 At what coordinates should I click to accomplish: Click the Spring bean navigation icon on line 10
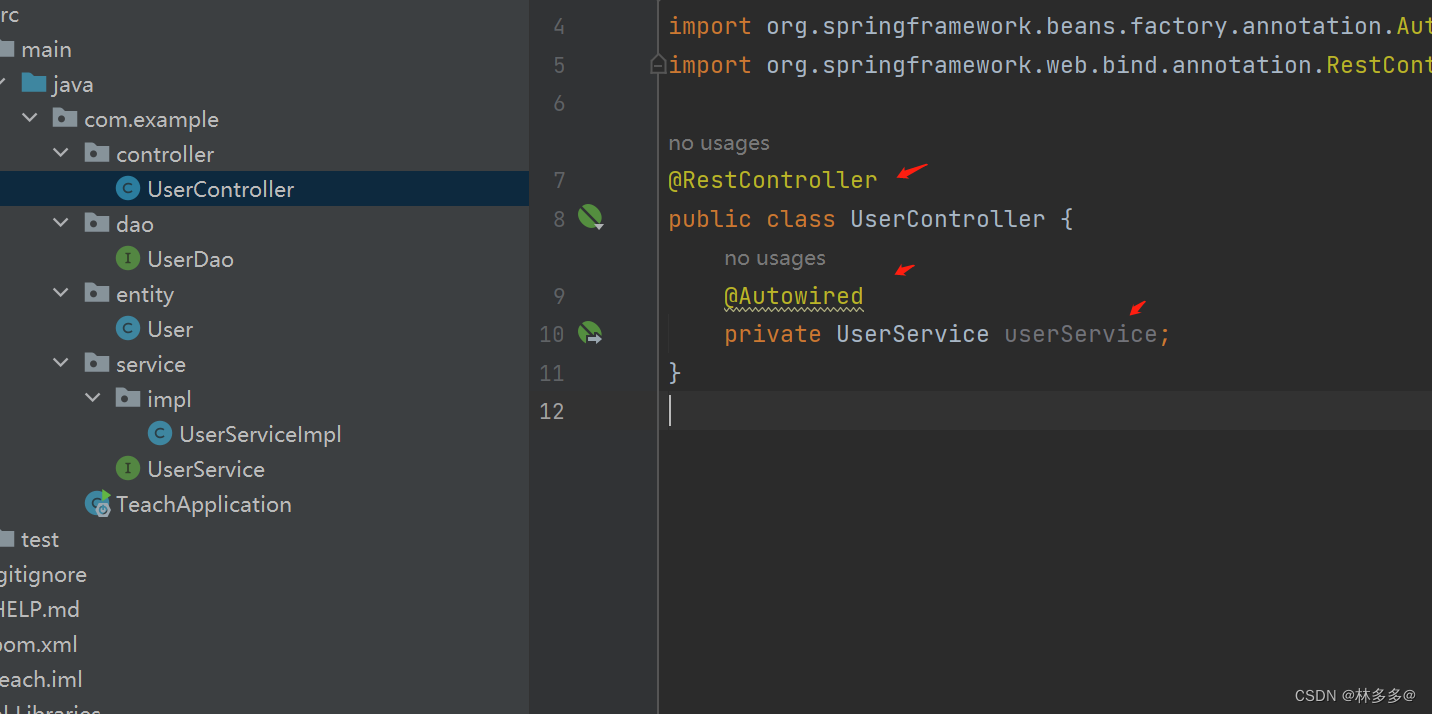[590, 333]
